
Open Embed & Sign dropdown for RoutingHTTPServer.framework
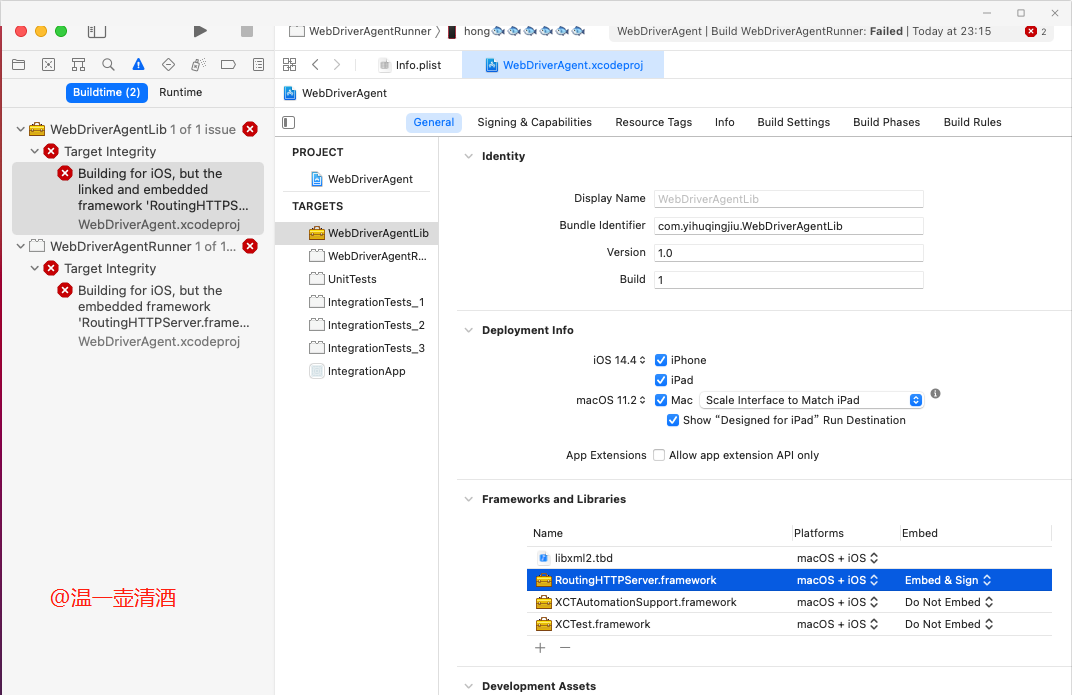[948, 580]
